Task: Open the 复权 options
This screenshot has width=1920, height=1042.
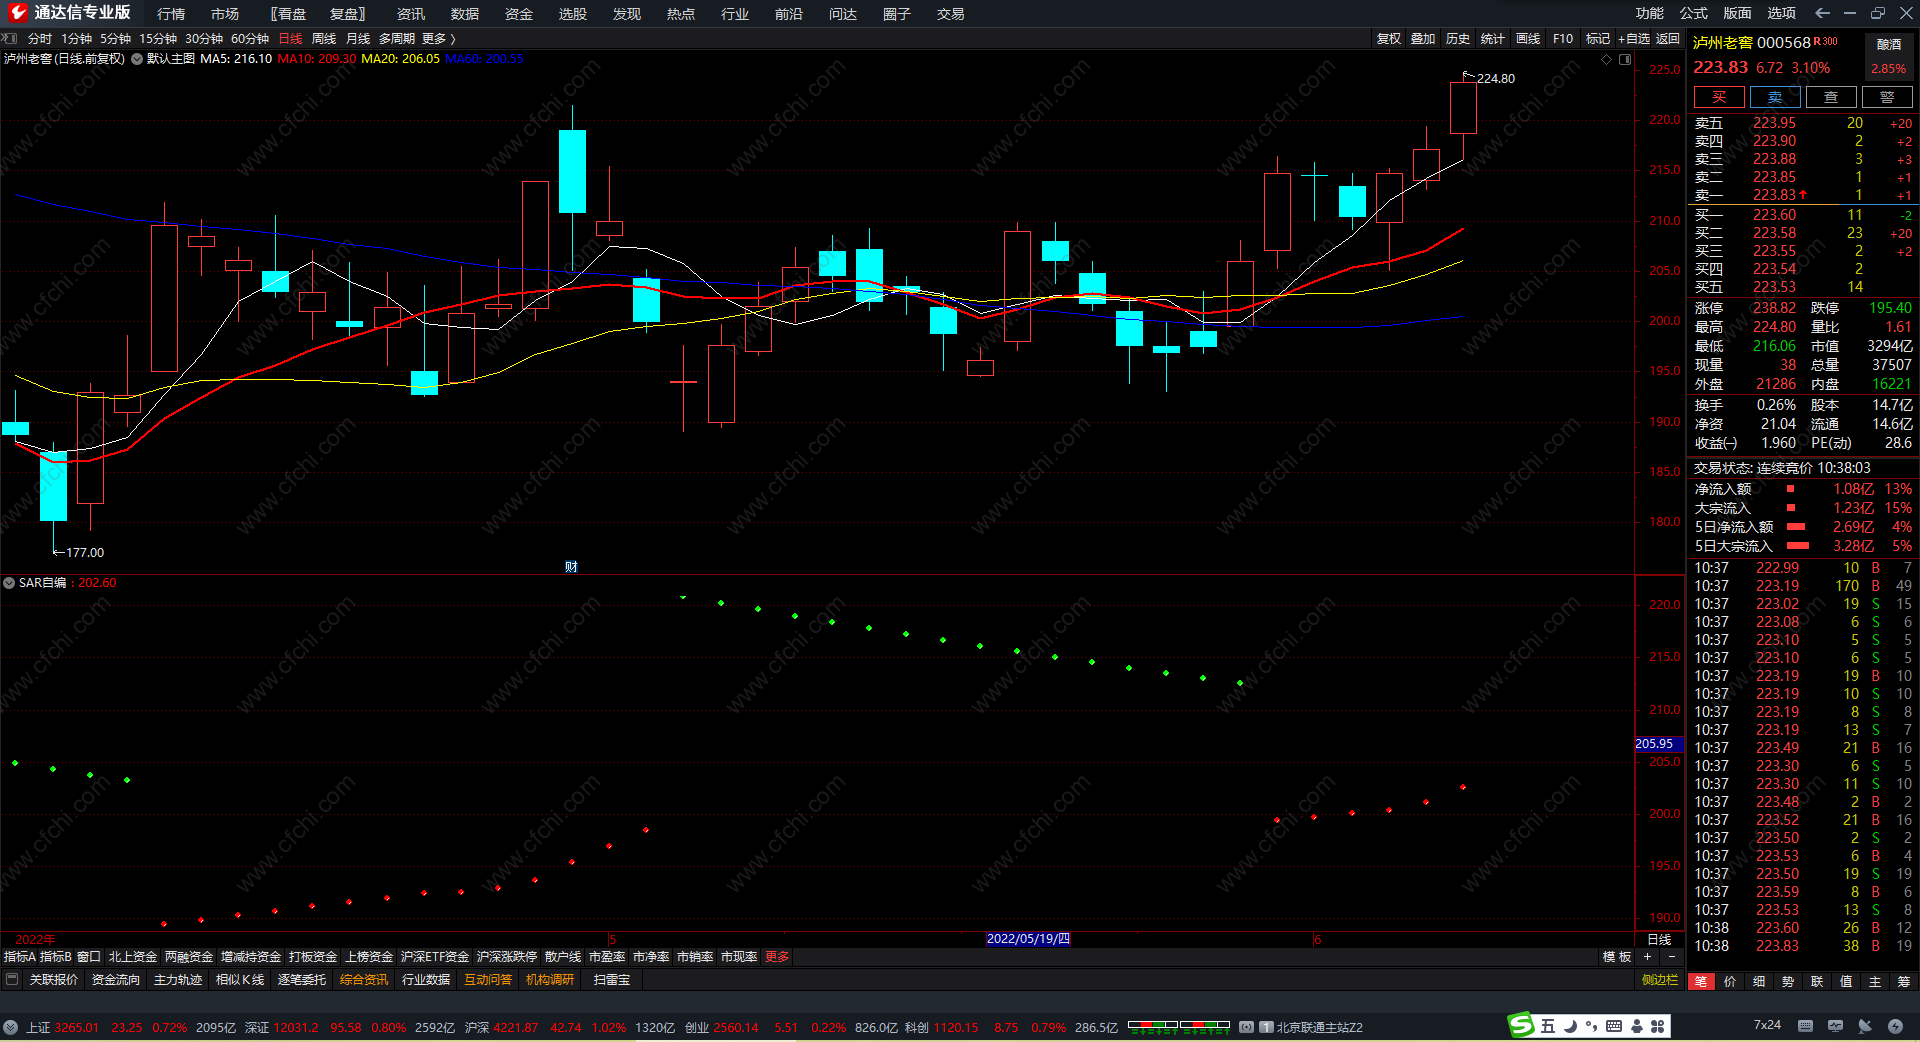Action: tap(1389, 39)
